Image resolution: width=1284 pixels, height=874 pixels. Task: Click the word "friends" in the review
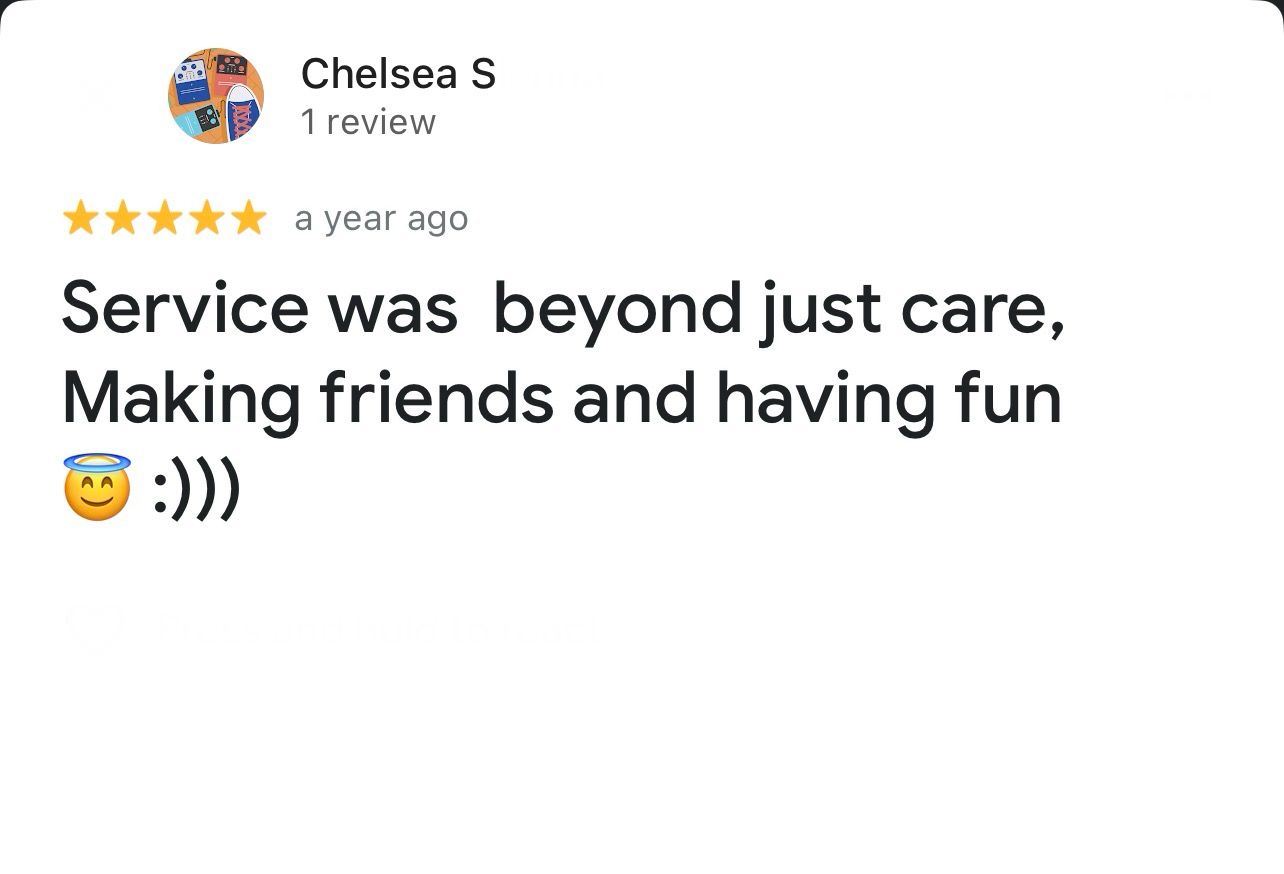click(x=437, y=397)
